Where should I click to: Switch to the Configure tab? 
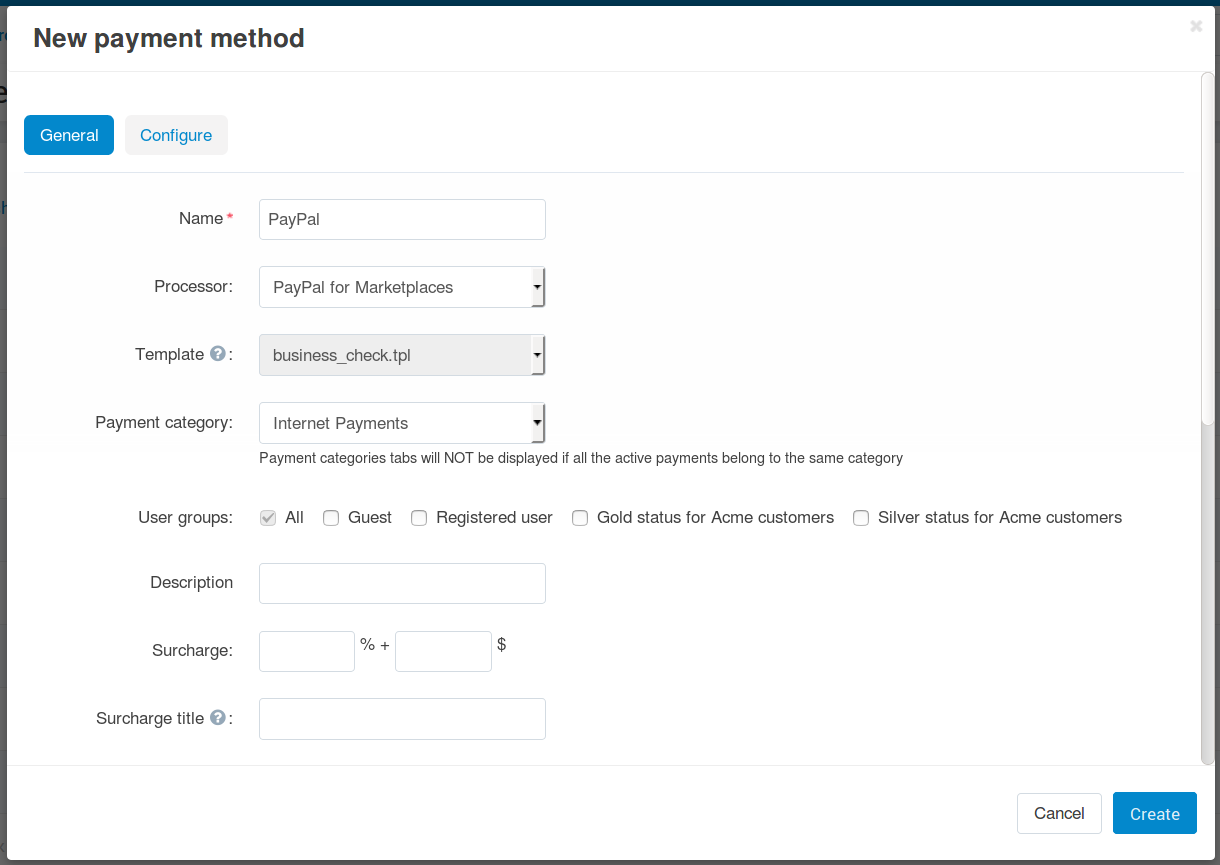[x=176, y=135]
